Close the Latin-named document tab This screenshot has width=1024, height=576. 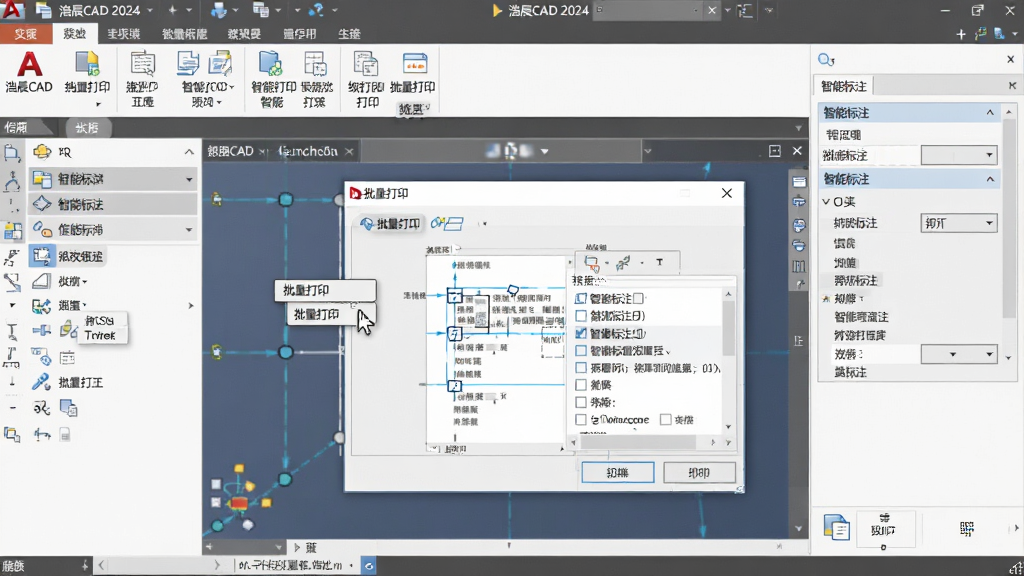pos(349,152)
